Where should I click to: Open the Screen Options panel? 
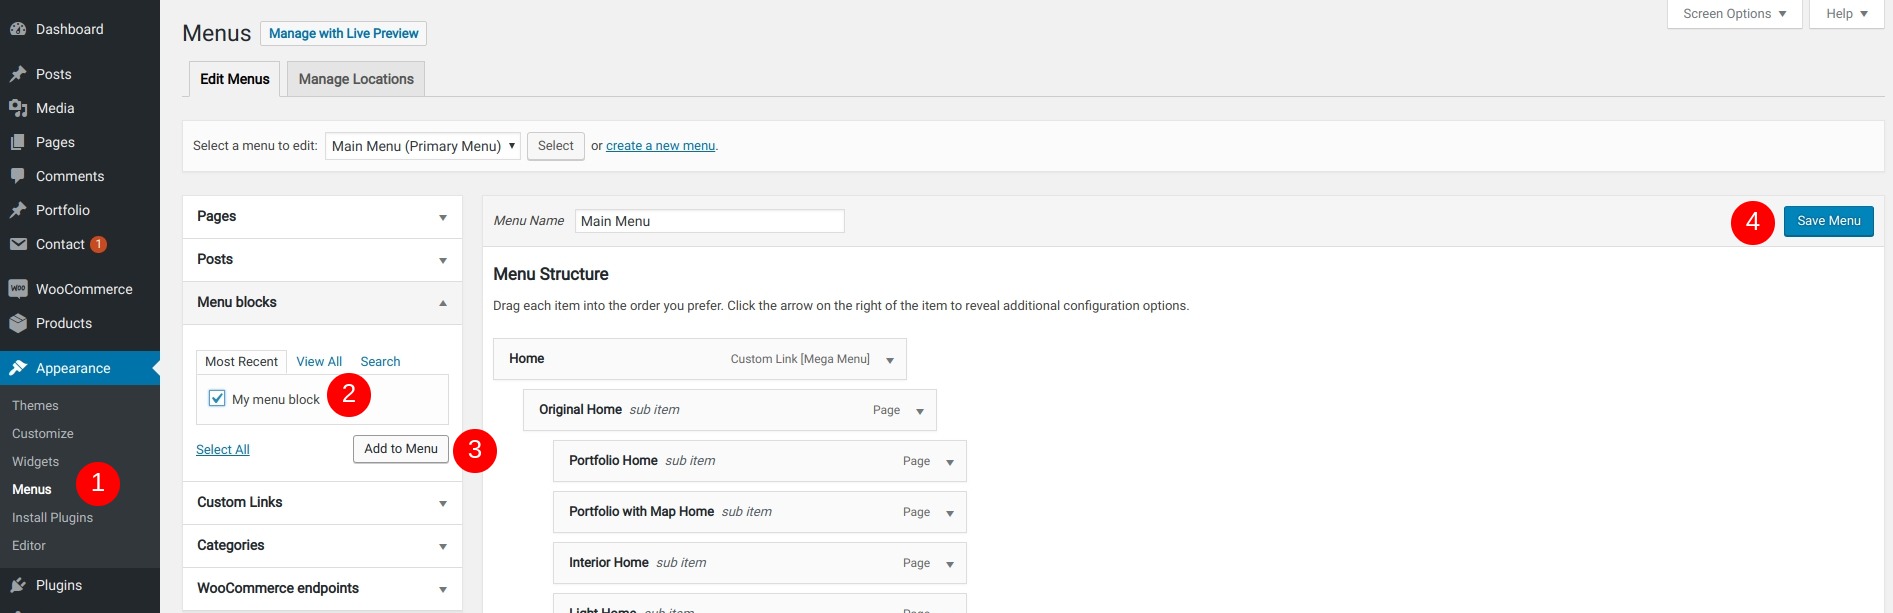click(x=1734, y=14)
